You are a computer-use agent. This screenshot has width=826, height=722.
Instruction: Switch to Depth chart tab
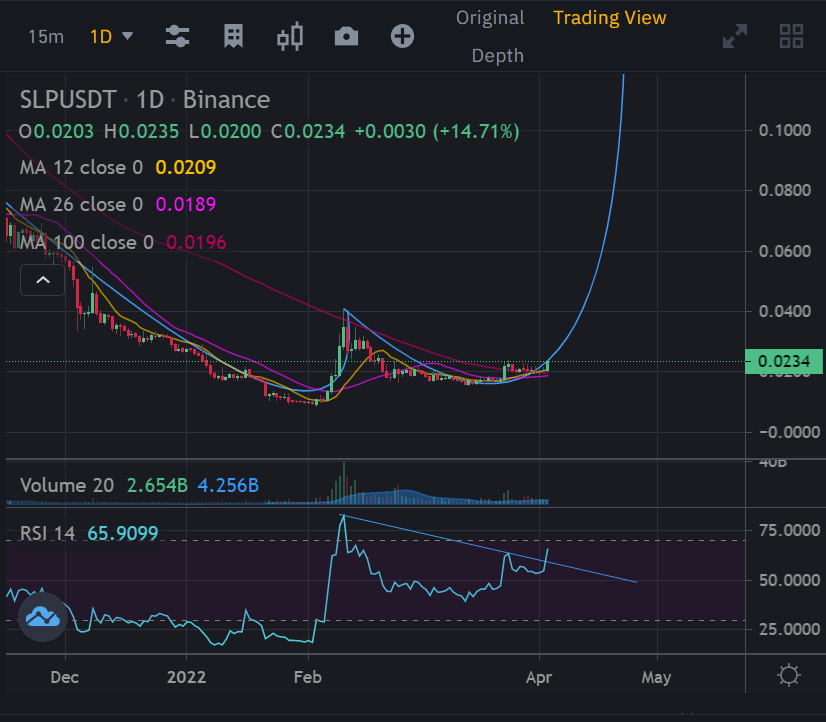click(498, 56)
